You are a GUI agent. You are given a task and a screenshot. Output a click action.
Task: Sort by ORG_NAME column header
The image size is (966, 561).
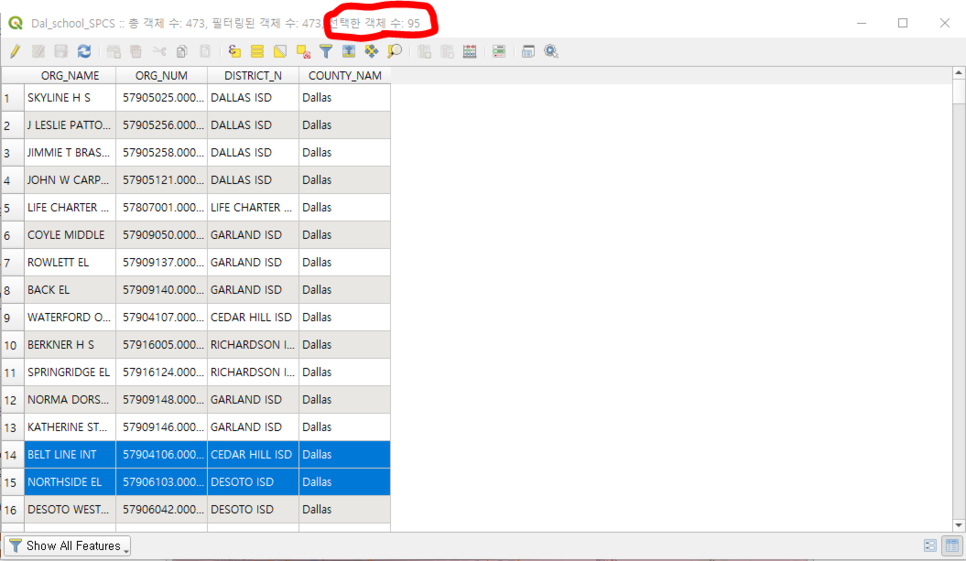click(x=70, y=76)
